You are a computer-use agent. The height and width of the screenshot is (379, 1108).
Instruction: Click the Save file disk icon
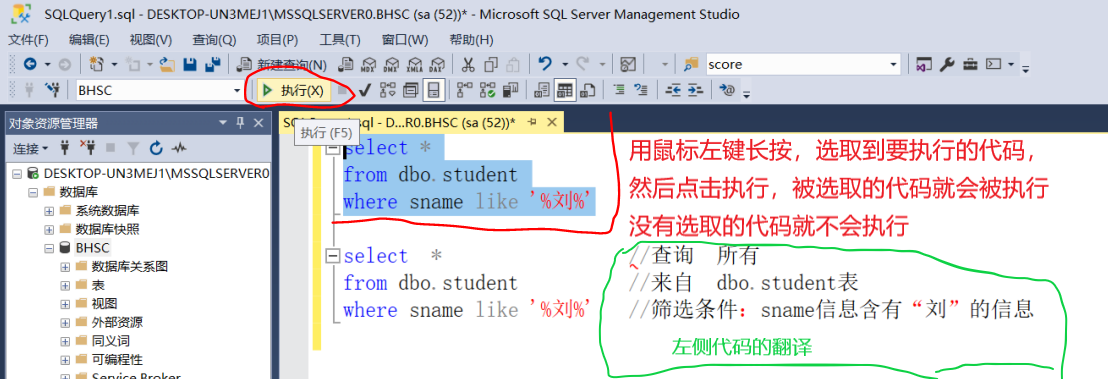coord(189,64)
